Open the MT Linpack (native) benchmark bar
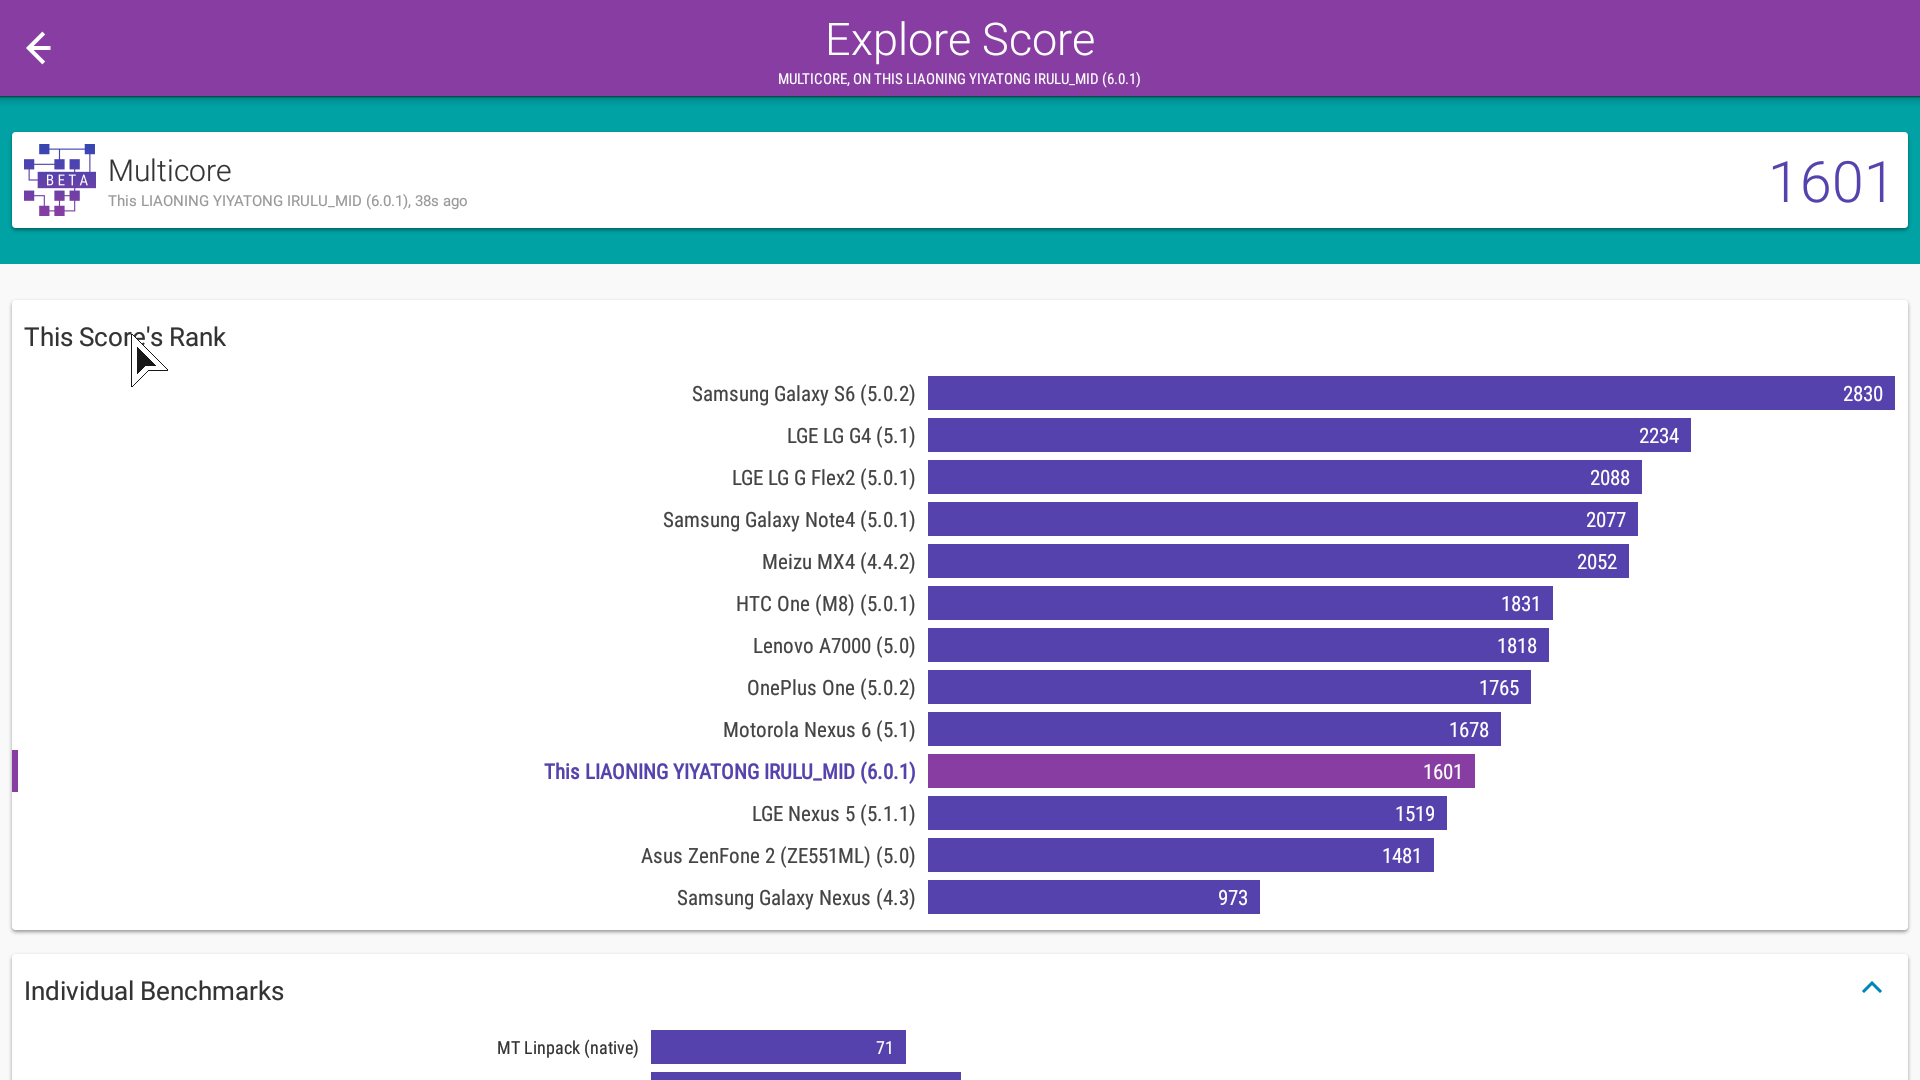1920x1080 pixels. tap(778, 1047)
